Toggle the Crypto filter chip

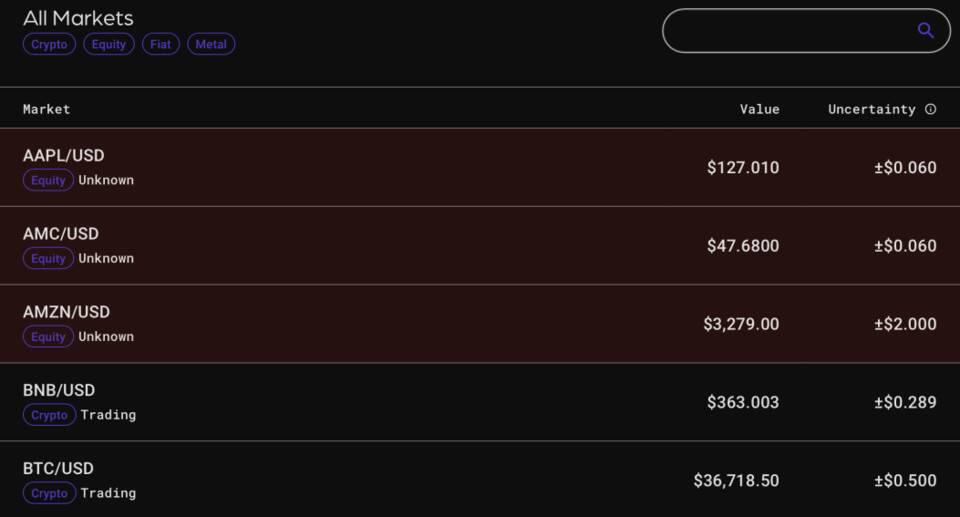pyautogui.click(x=49, y=44)
